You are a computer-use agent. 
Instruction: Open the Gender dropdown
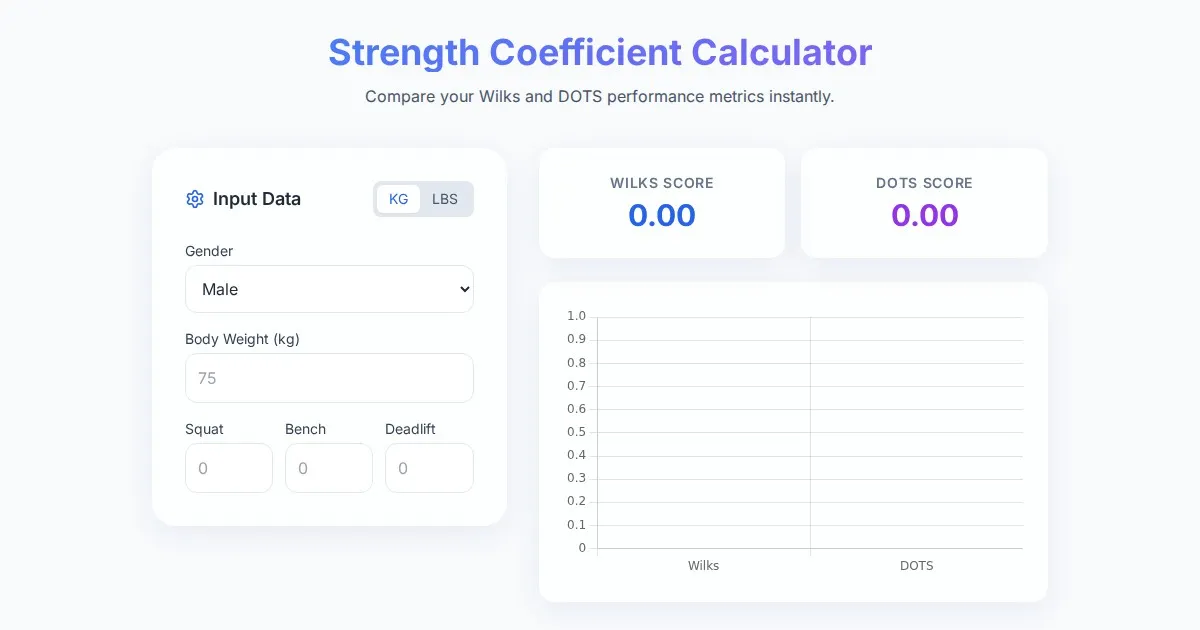coord(329,289)
